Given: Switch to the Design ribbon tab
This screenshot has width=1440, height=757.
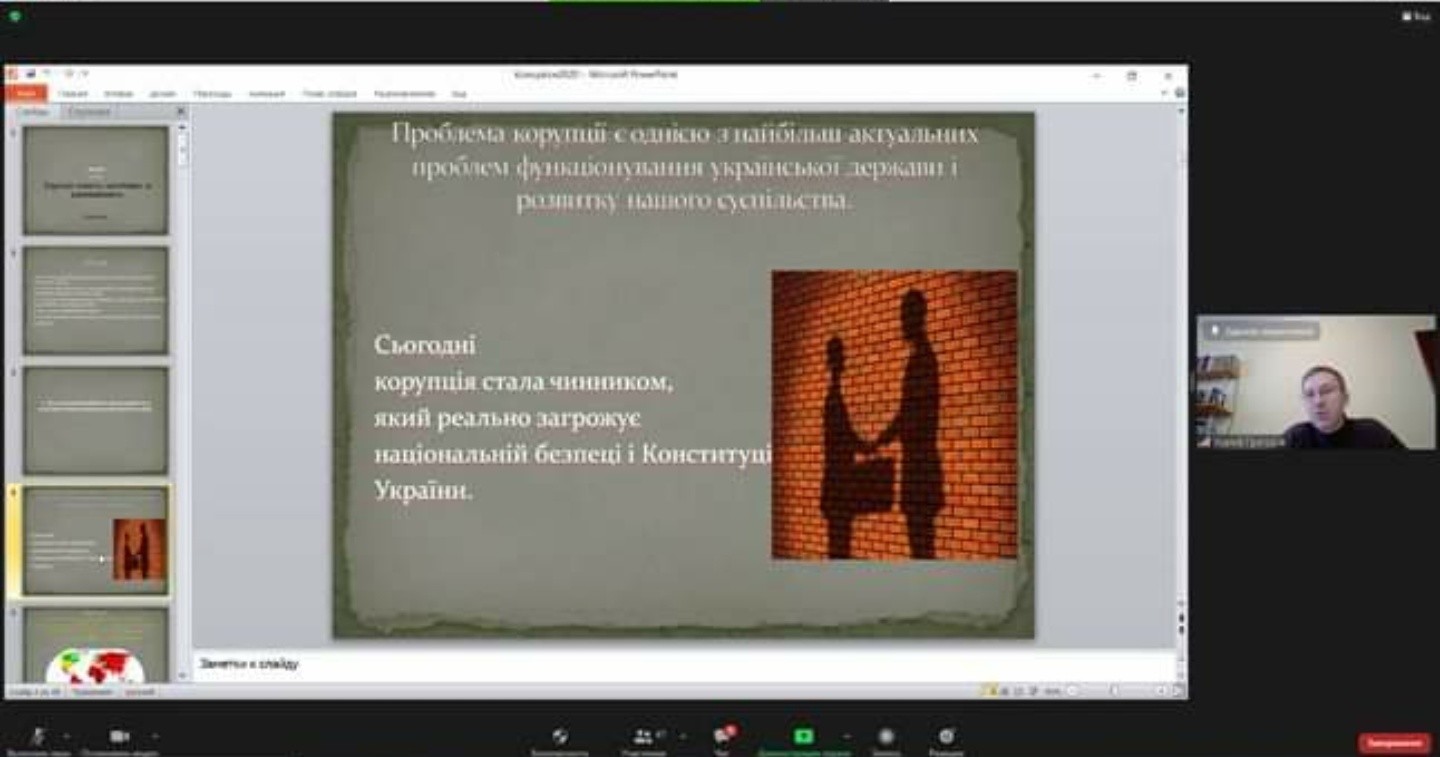Looking at the screenshot, I should pos(162,94).
